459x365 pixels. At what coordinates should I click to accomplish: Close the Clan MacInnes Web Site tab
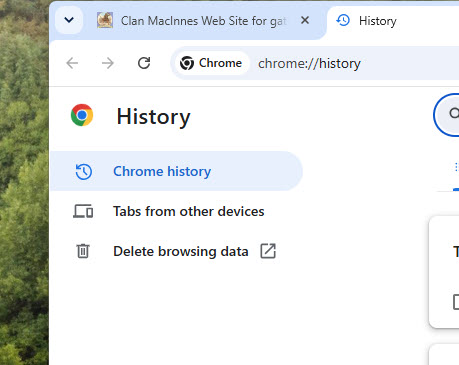pos(305,21)
